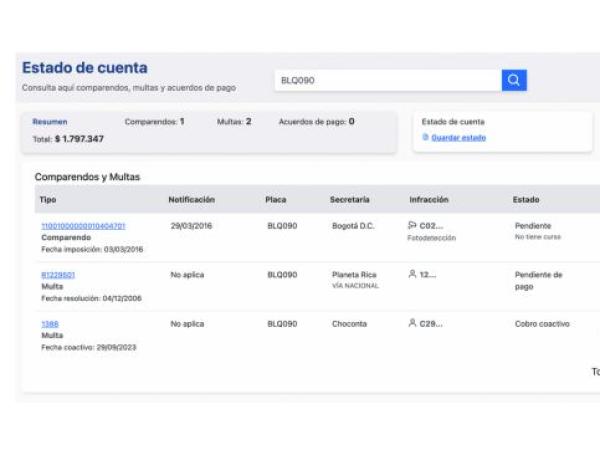This screenshot has width=600, height=455.
Task: Click the Choconta secretaría cell
Action: tap(349, 324)
